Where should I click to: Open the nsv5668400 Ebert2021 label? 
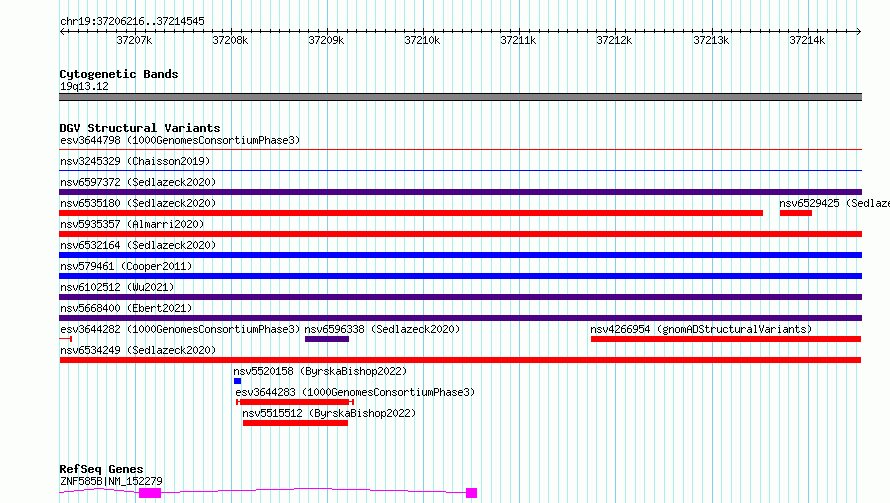point(126,308)
